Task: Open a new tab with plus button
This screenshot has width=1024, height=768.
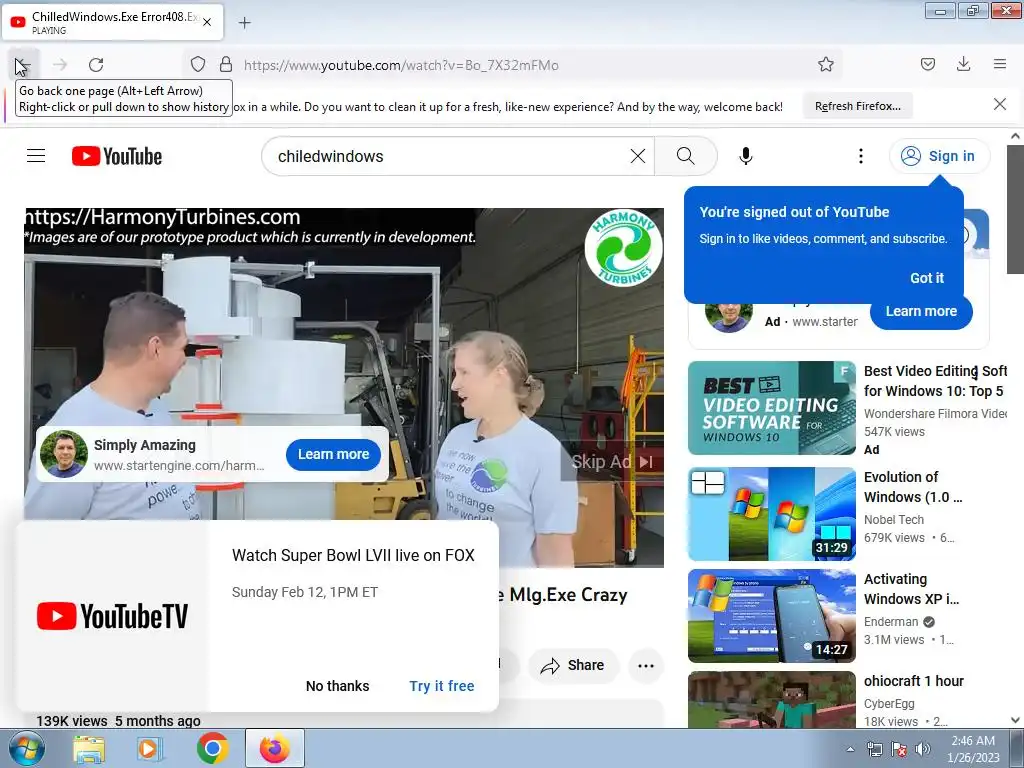Action: coord(244,23)
